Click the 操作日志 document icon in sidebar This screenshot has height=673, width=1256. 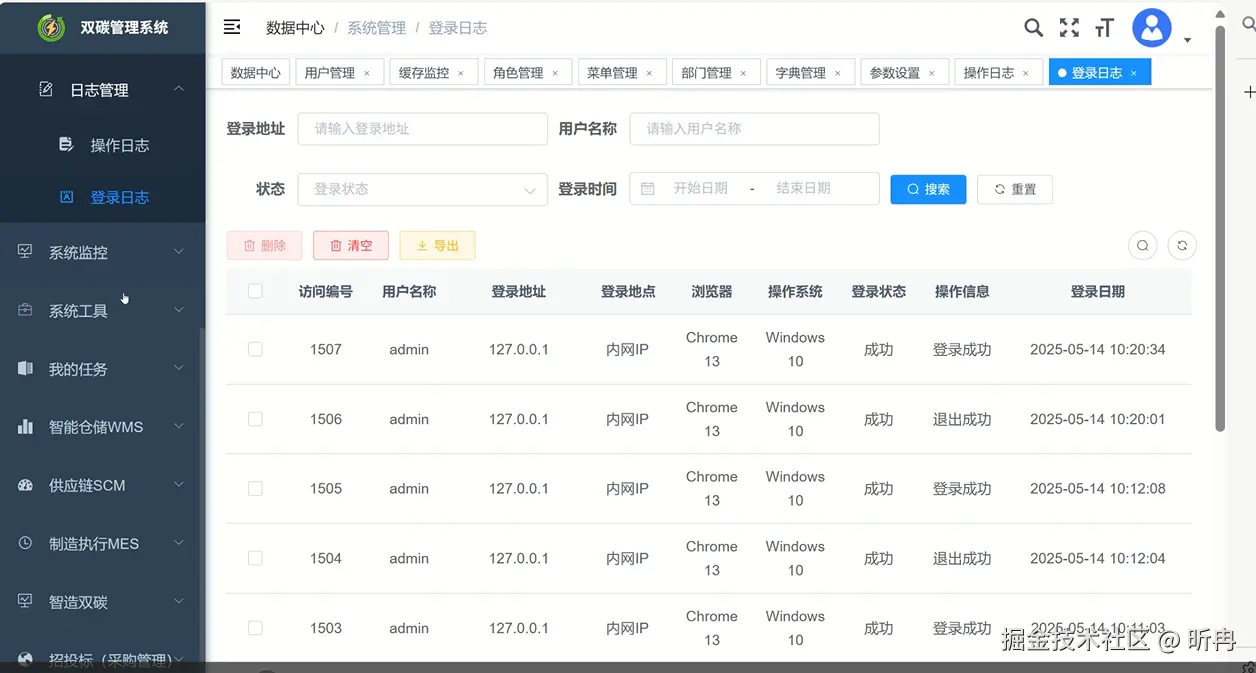click(x=66, y=144)
